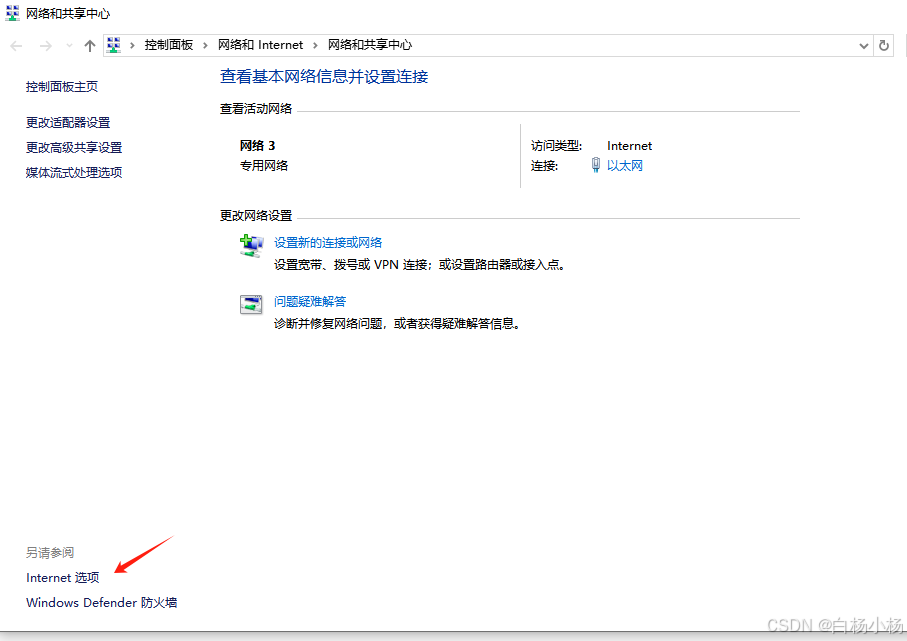Click the title bar network center icon

[12, 13]
